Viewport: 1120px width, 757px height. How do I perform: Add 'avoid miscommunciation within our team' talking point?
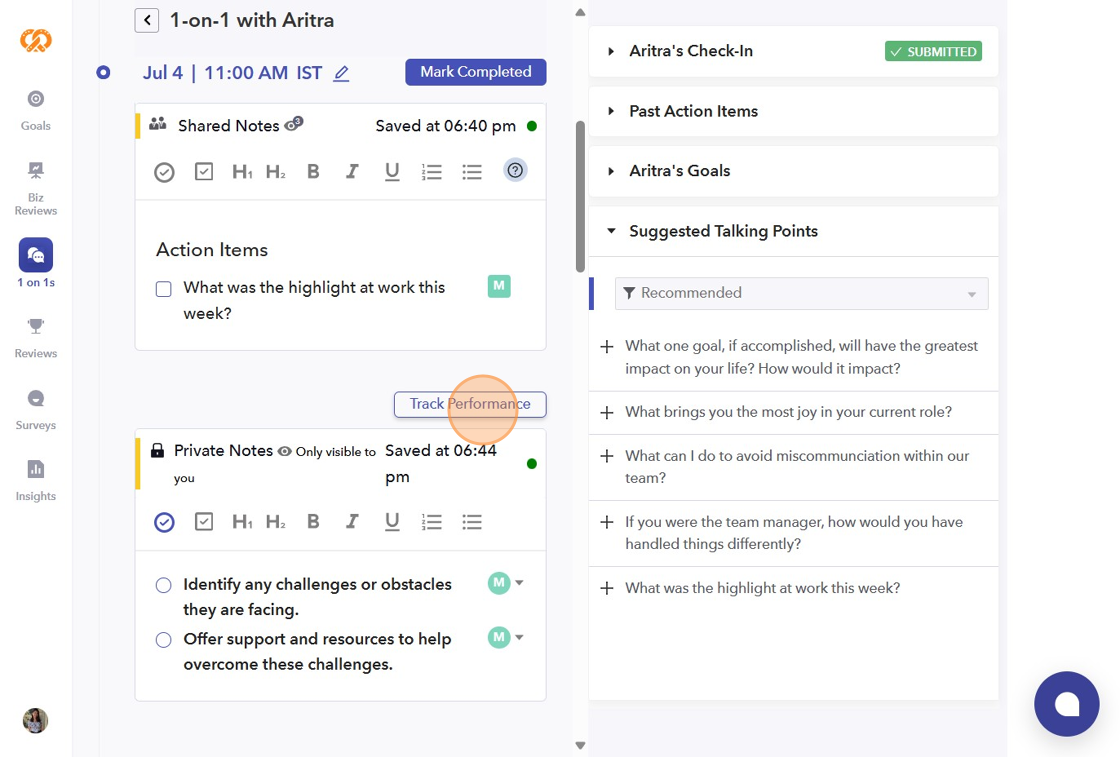coord(607,456)
